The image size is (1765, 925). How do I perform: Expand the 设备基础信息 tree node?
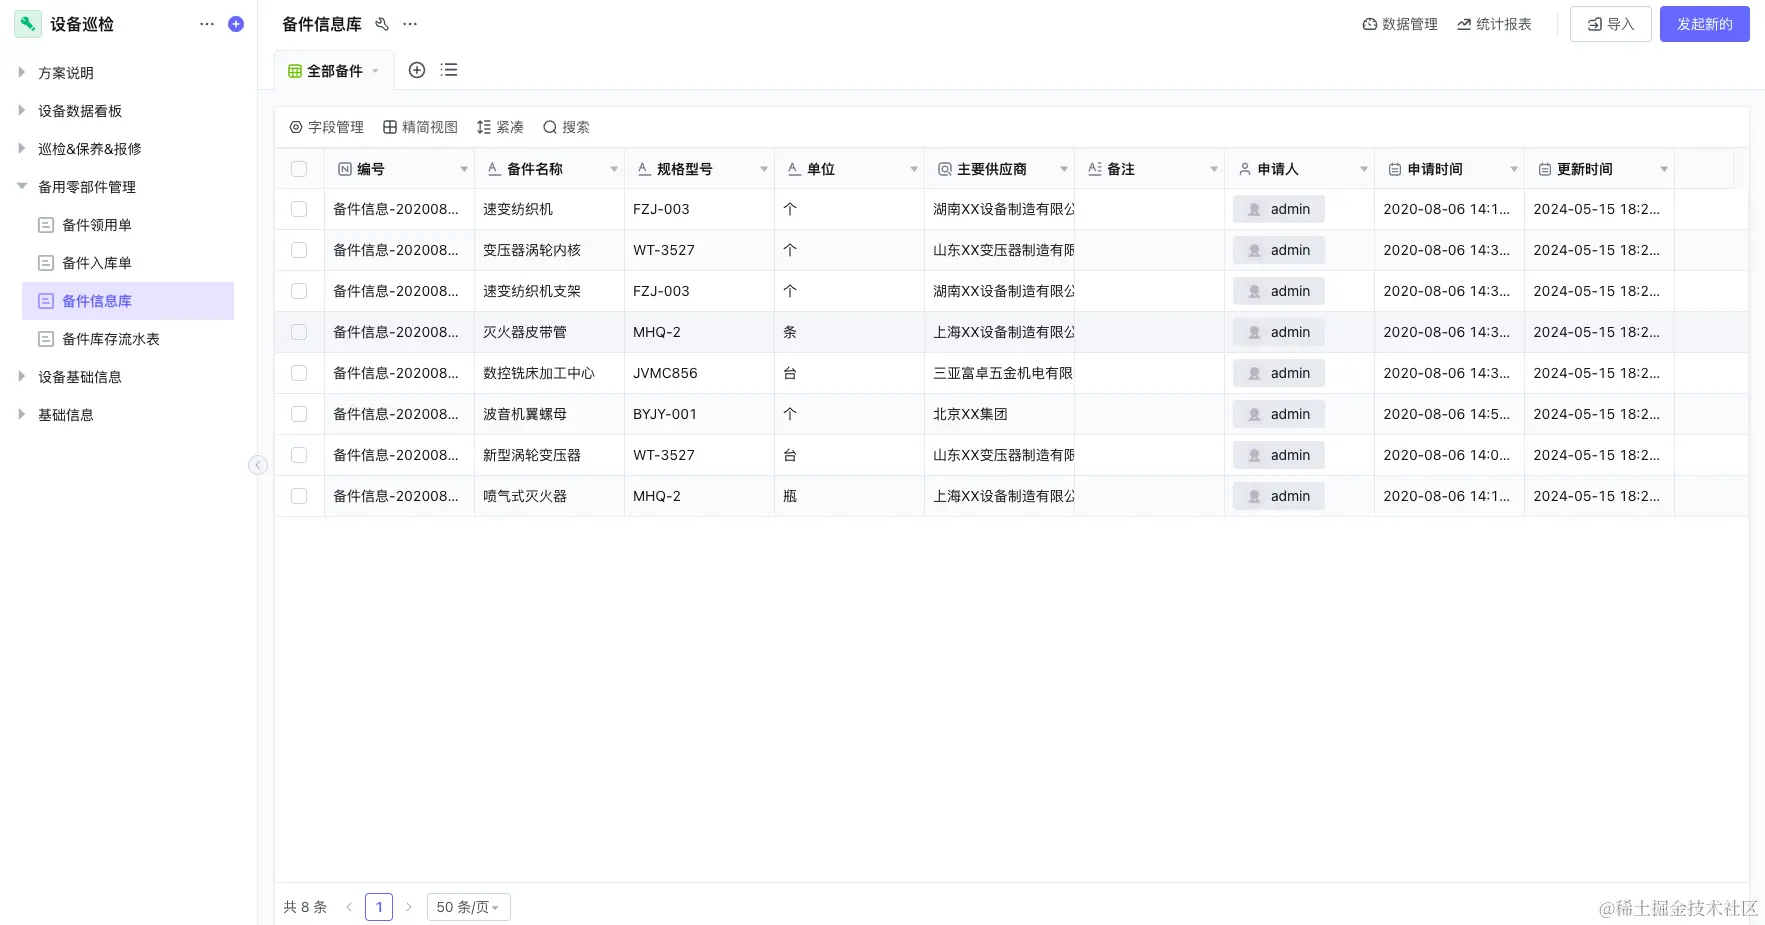coord(21,376)
